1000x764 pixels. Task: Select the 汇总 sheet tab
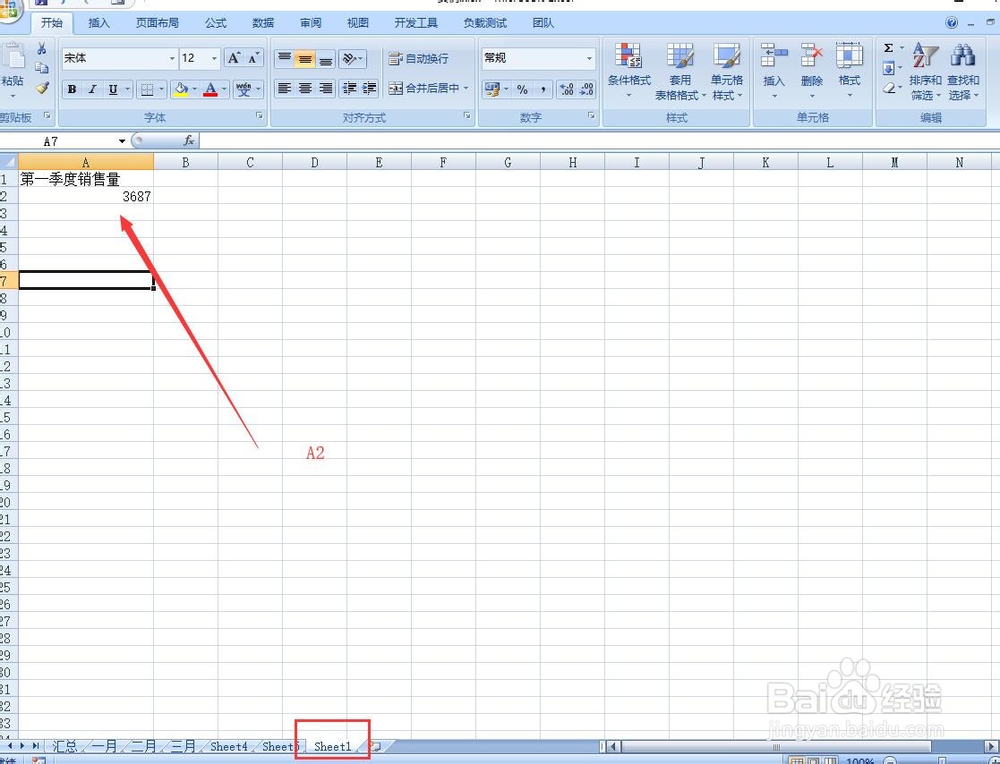pyautogui.click(x=64, y=746)
